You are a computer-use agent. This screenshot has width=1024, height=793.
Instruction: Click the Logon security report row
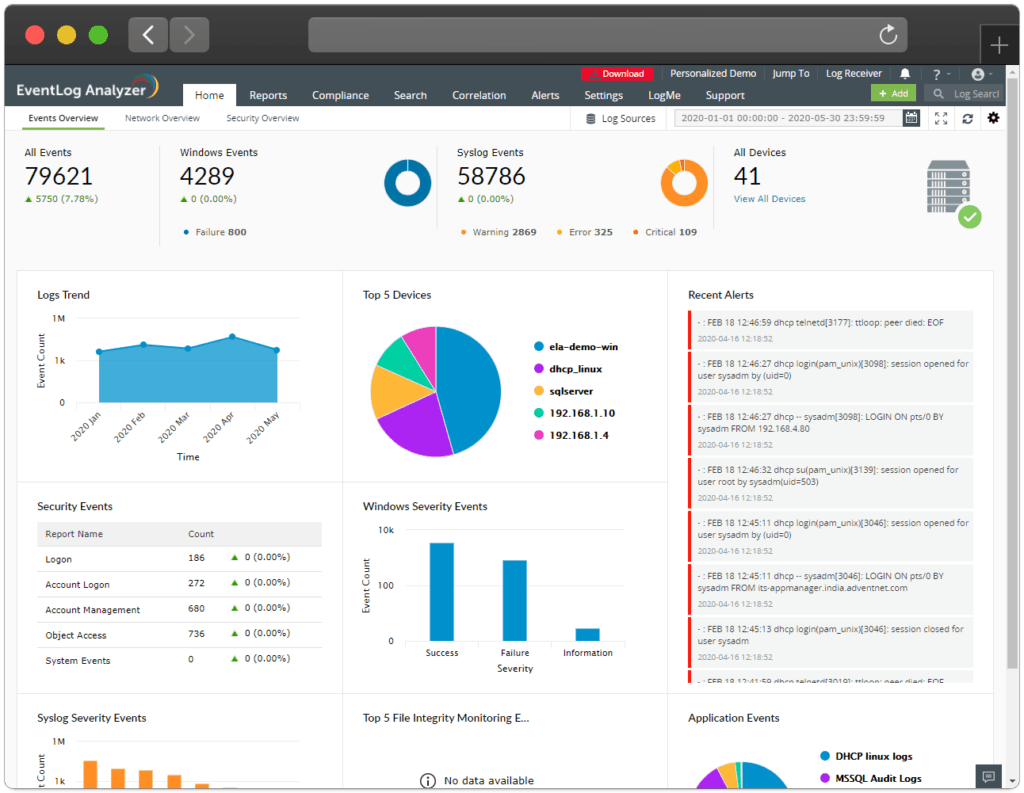180,558
